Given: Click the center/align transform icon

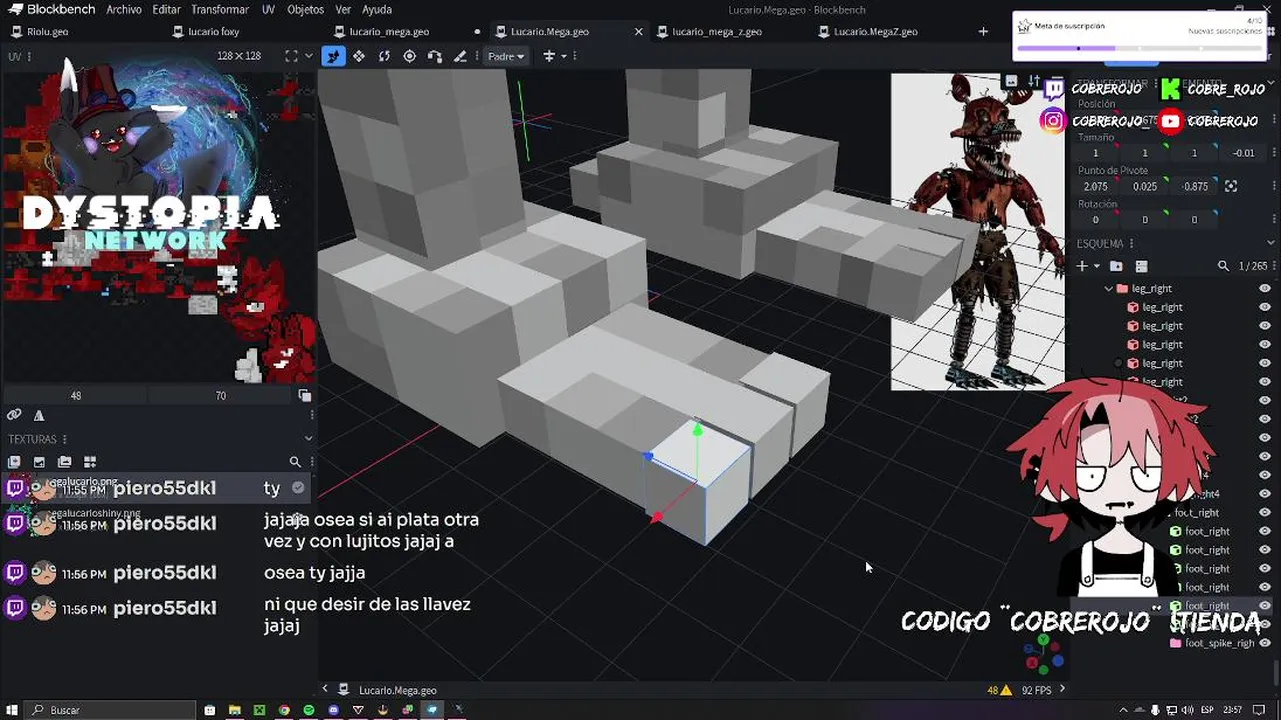Looking at the screenshot, I should (549, 56).
